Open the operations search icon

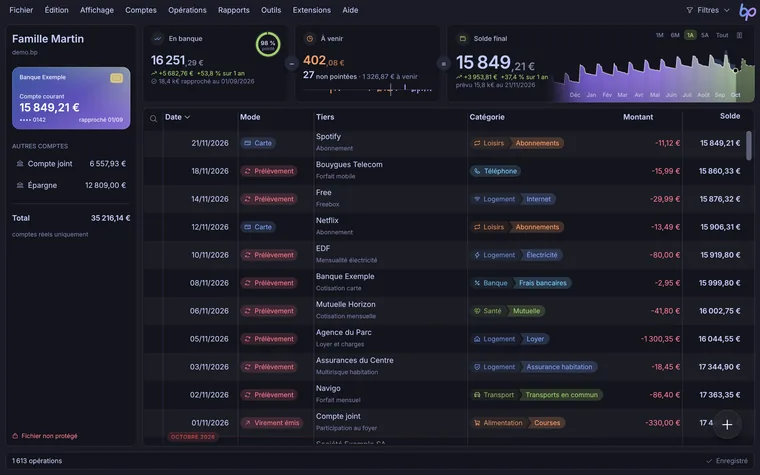[153, 119]
